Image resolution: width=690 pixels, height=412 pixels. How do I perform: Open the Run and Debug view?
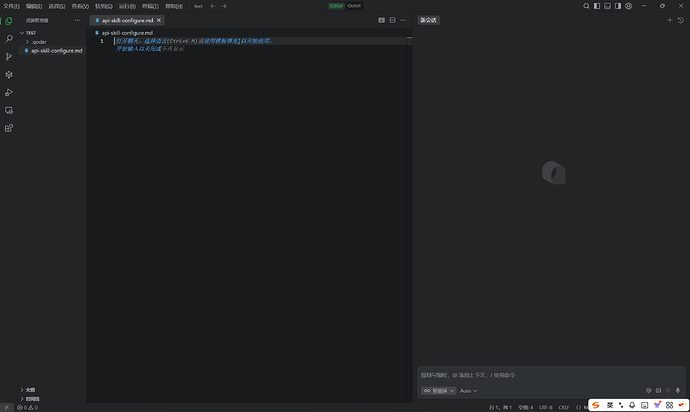click(9, 92)
